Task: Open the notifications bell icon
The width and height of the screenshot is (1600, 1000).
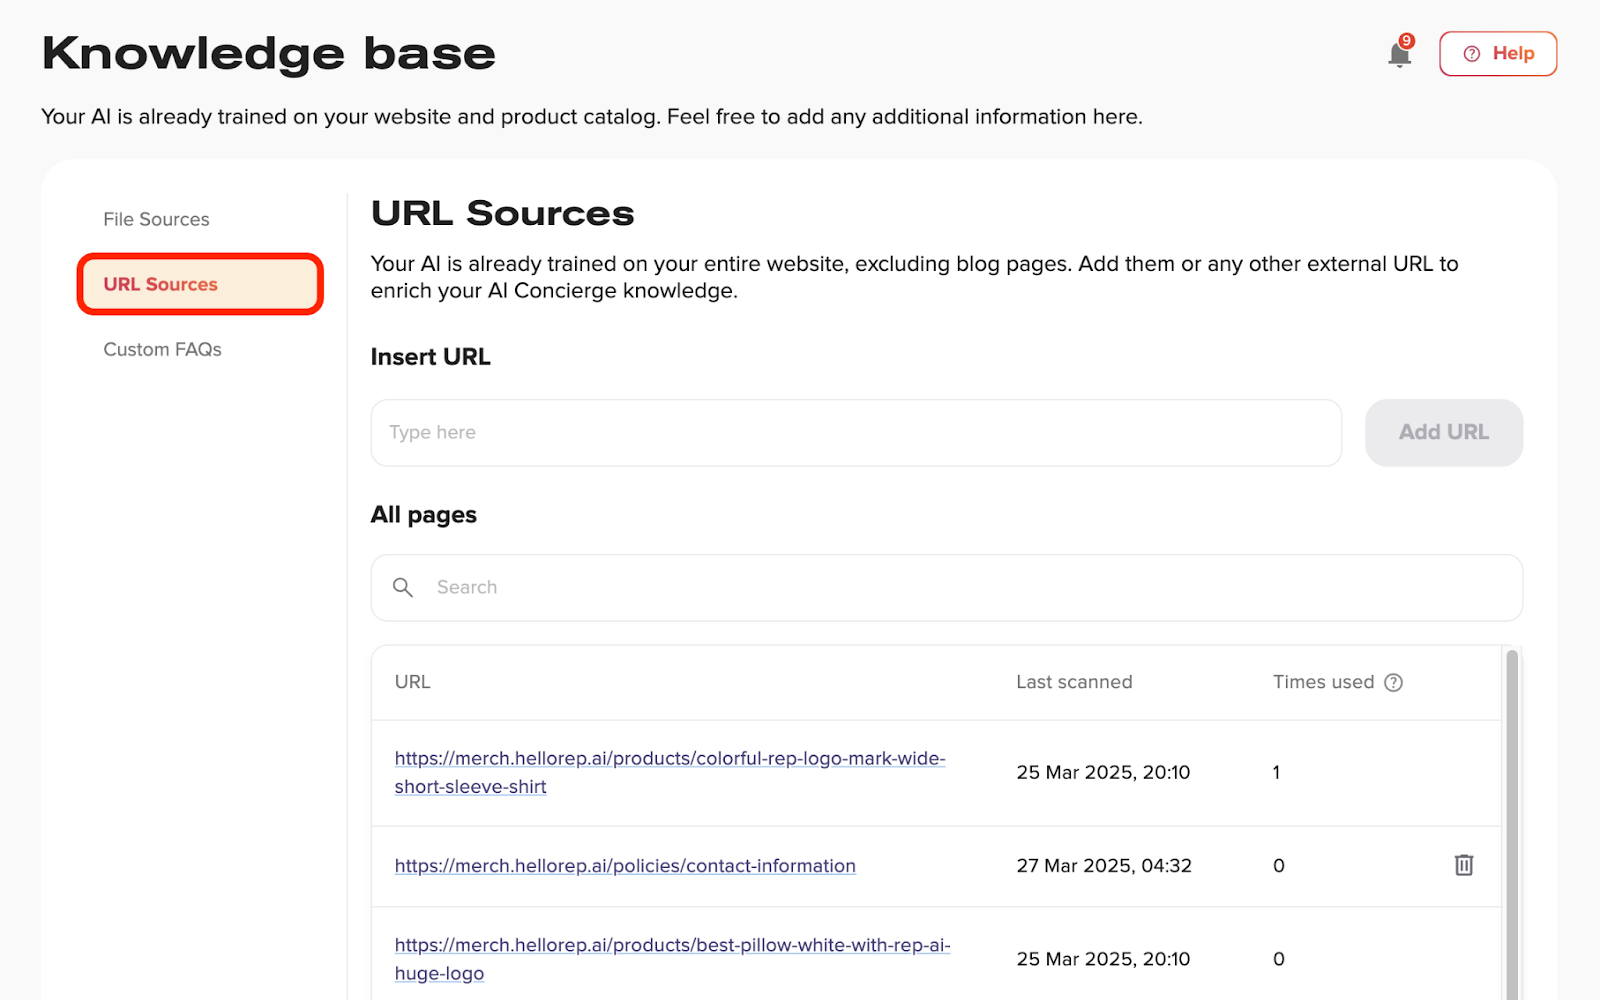Action: click(1400, 54)
